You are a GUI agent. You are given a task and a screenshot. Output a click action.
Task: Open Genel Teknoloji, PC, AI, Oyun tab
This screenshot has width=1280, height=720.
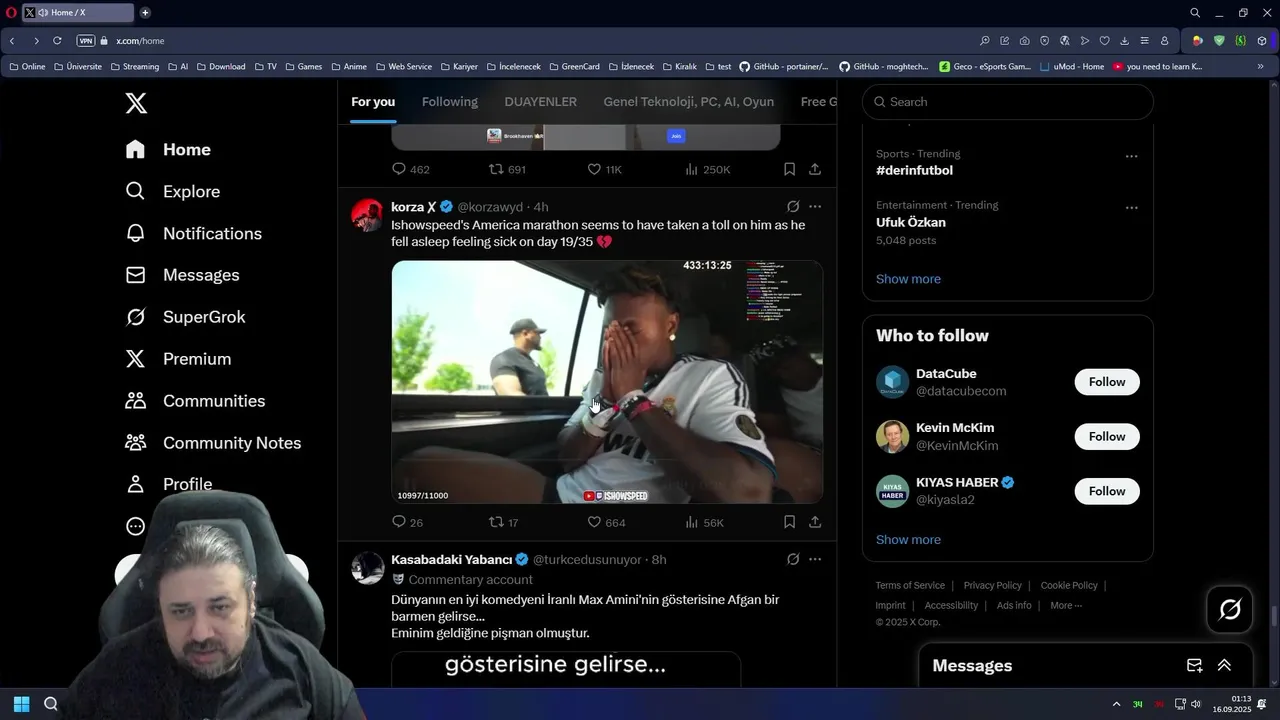click(689, 102)
